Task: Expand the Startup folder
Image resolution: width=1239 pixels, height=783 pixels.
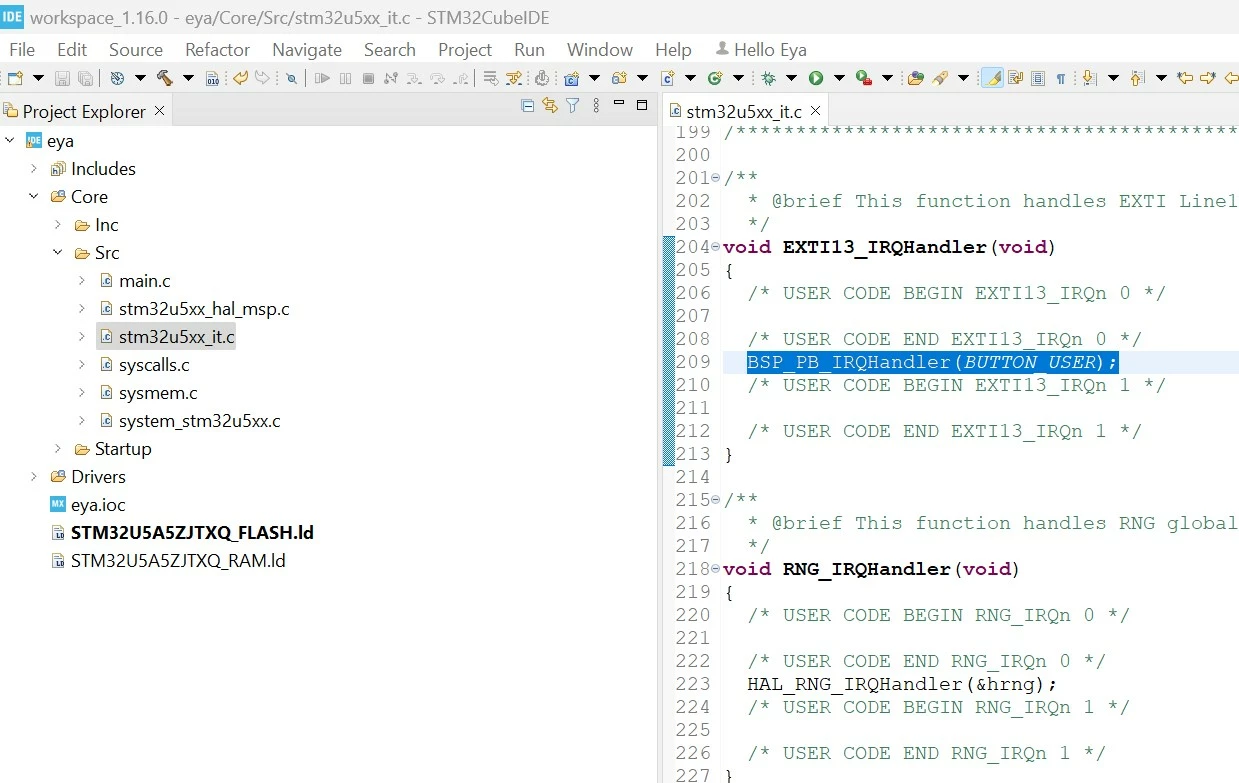Action: coord(58,449)
